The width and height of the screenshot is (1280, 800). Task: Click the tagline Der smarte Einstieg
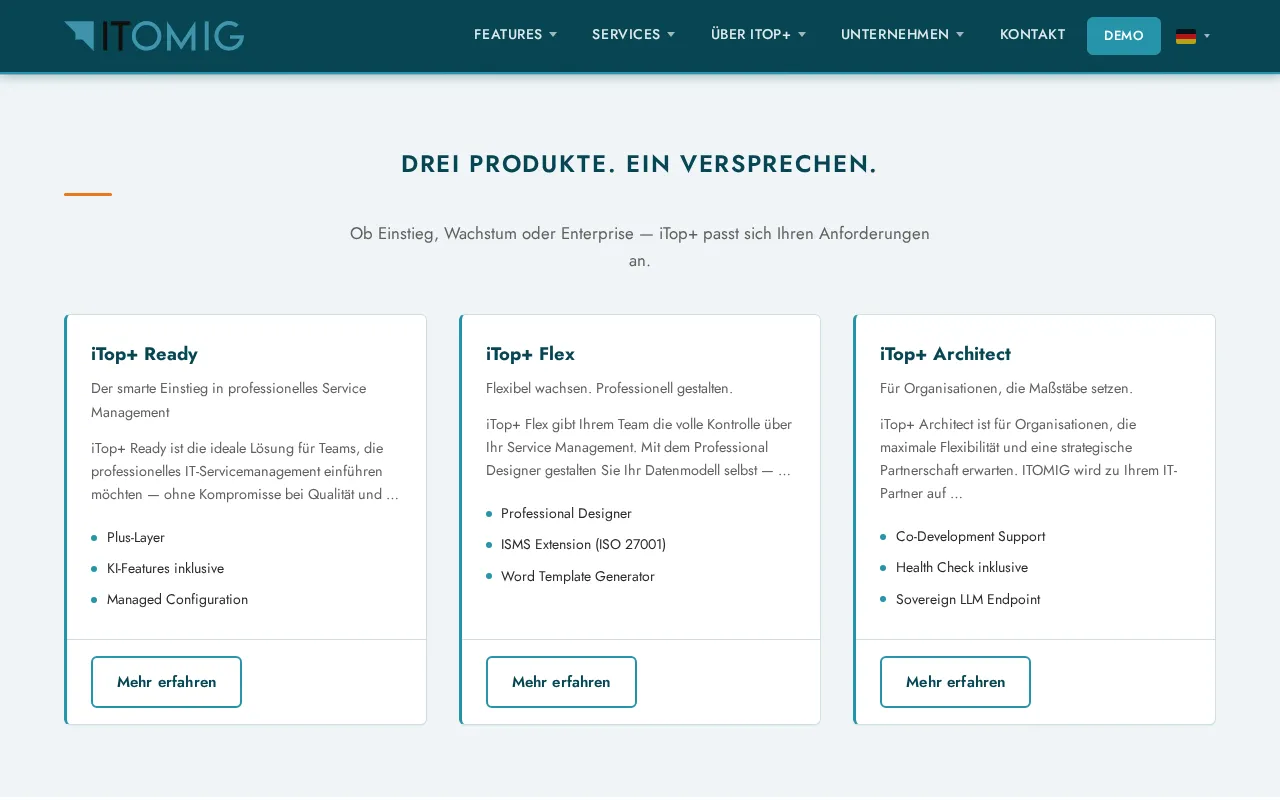229,400
